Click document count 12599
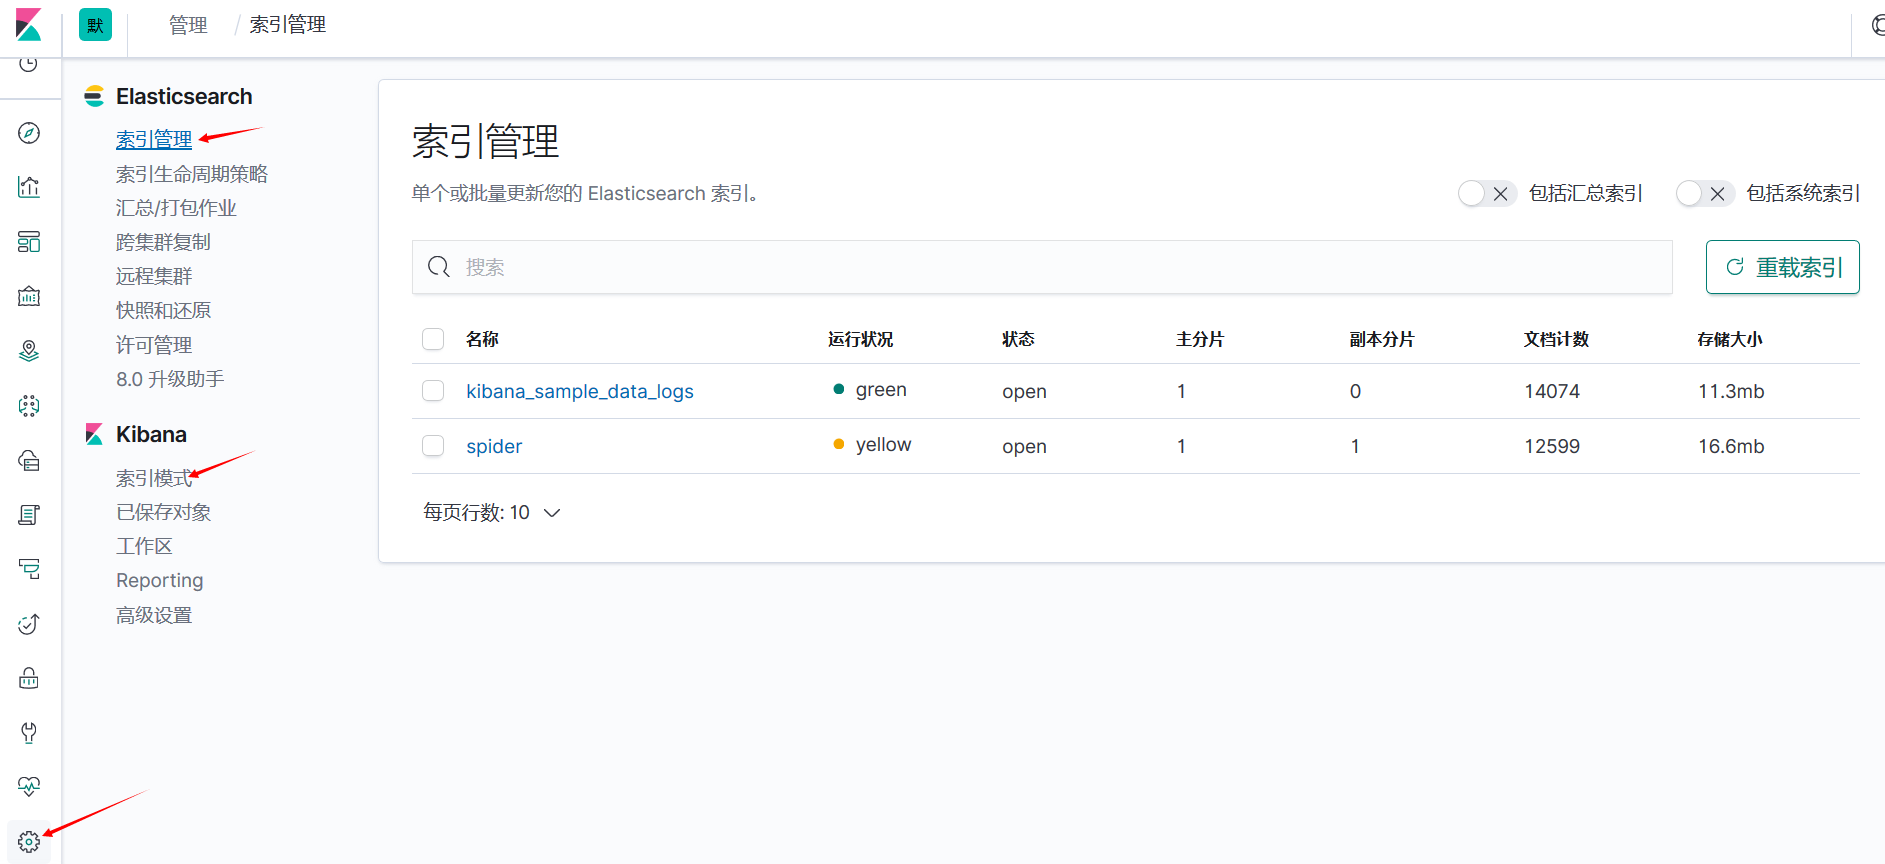The height and width of the screenshot is (864, 1885). click(x=1552, y=446)
